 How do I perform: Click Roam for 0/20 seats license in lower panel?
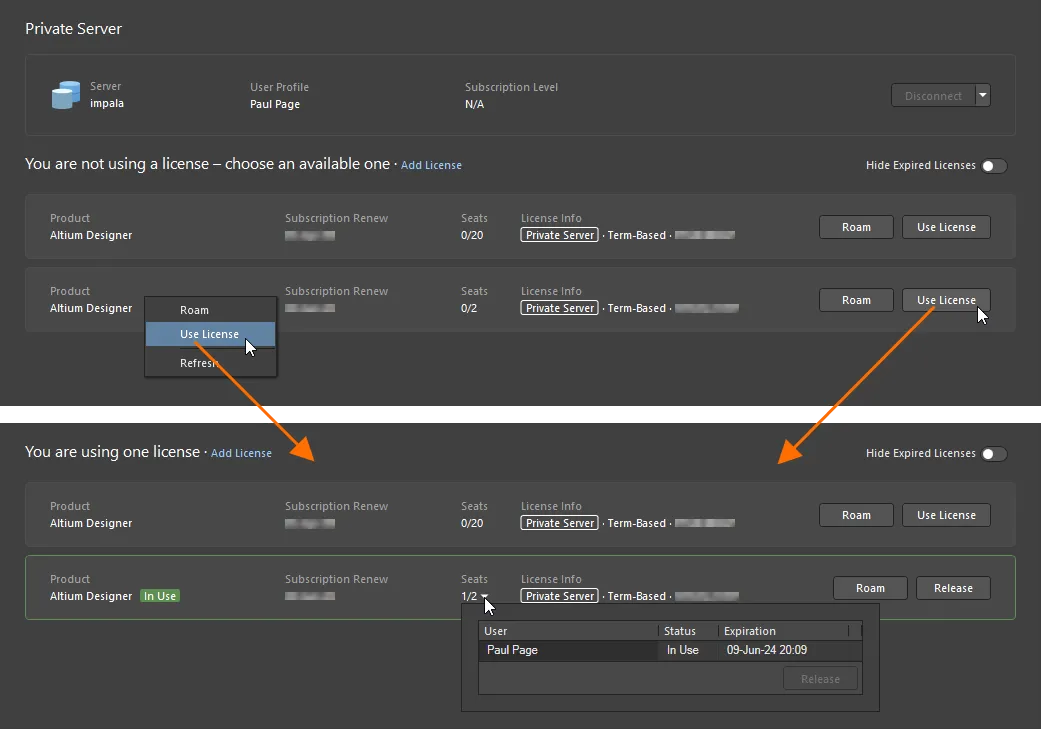pos(856,515)
